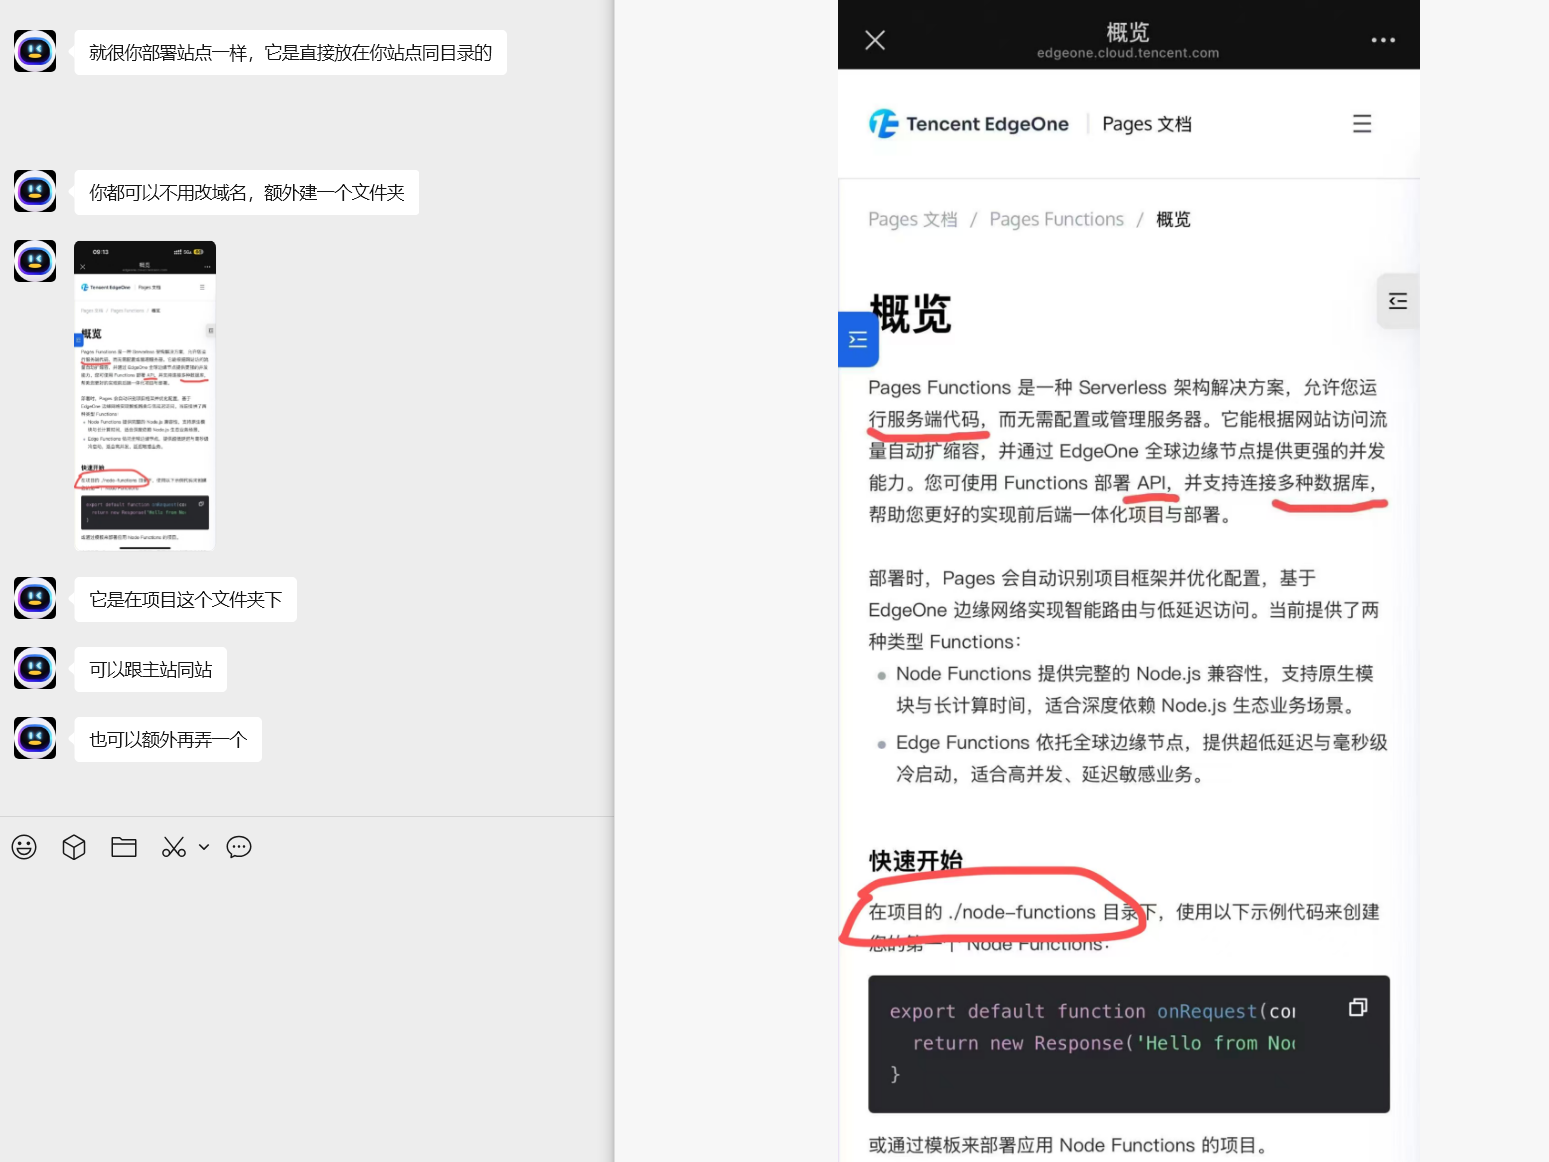
Task: Expand the screenshot options dropdown arrow
Action: pyautogui.click(x=204, y=847)
